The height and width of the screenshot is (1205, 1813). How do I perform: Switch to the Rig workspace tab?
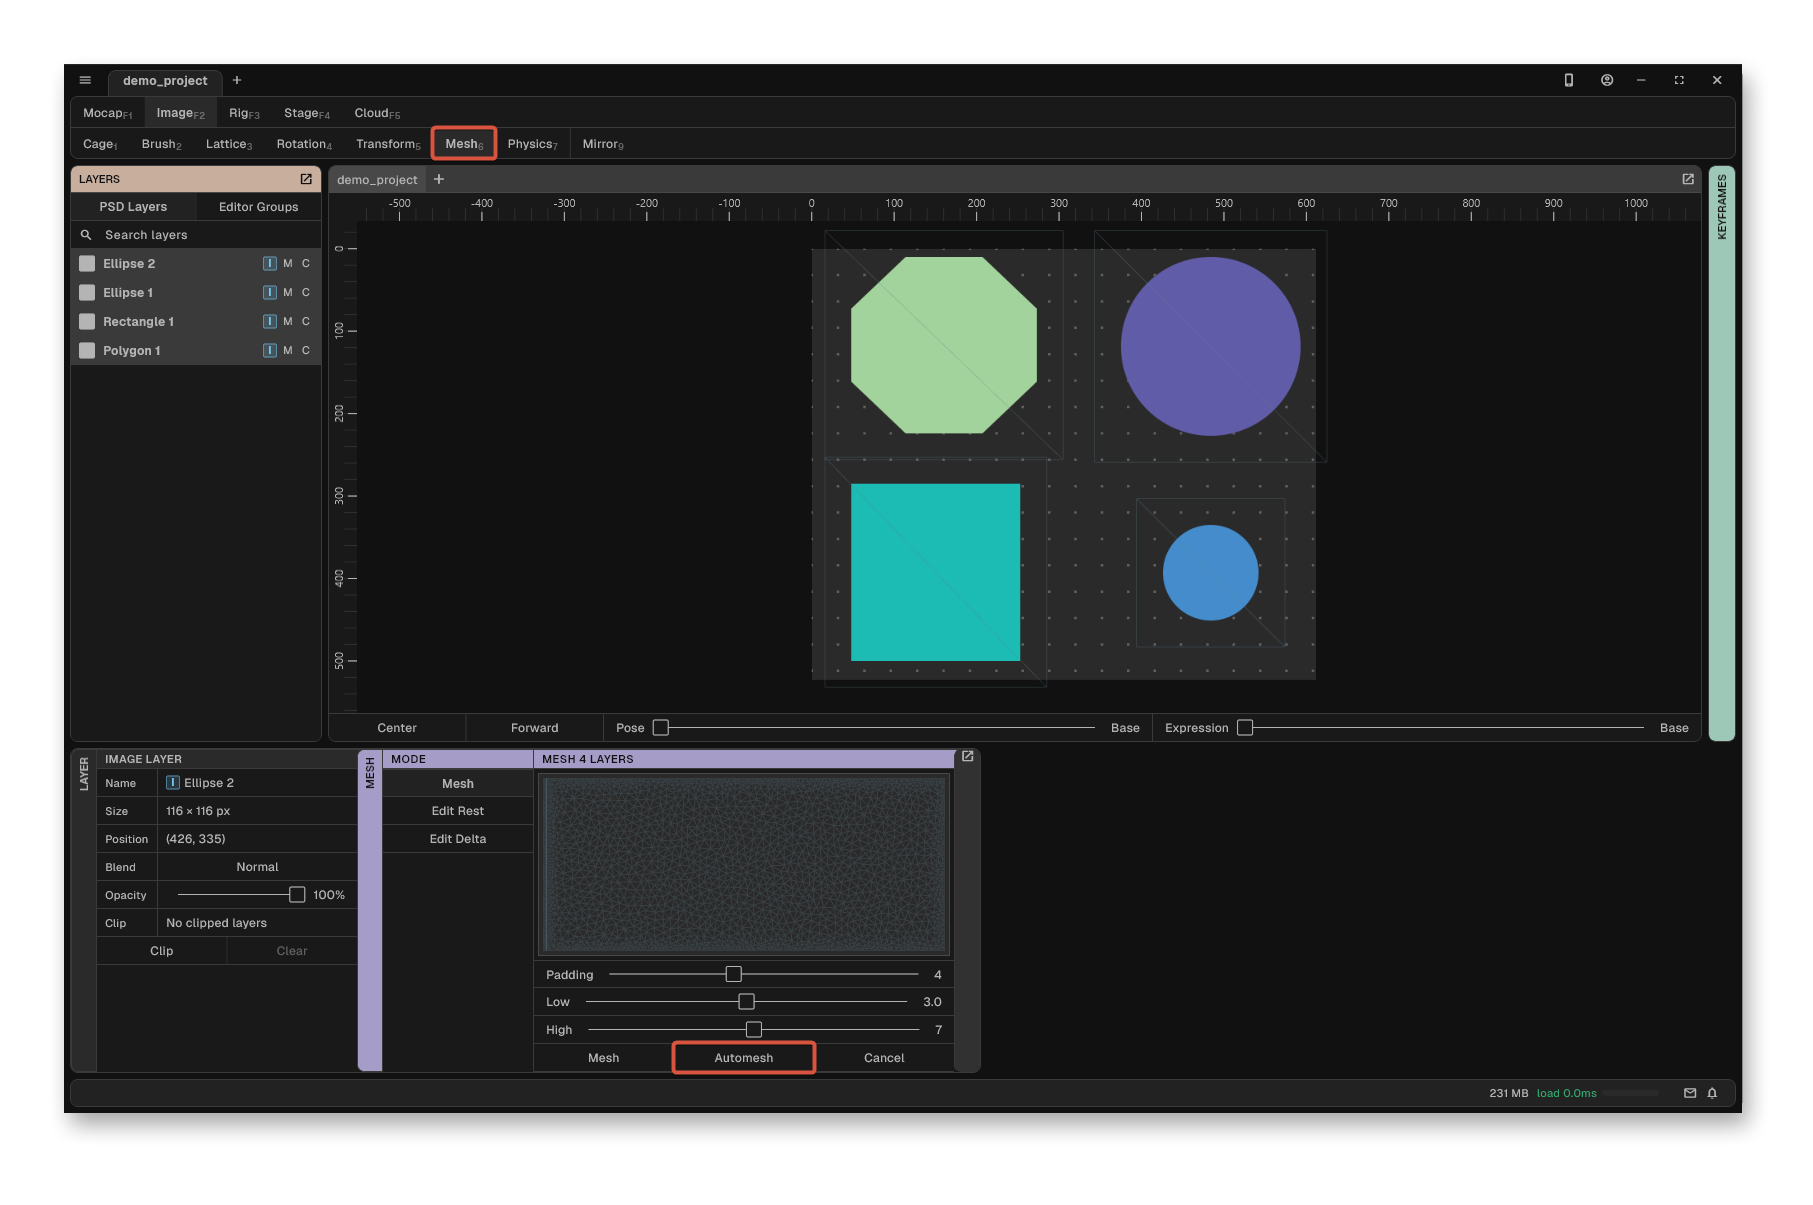(x=244, y=113)
